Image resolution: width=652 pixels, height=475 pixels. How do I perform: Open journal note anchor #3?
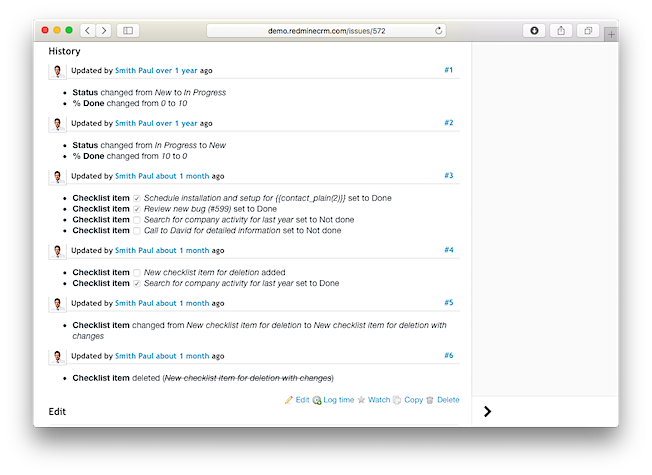(x=448, y=175)
